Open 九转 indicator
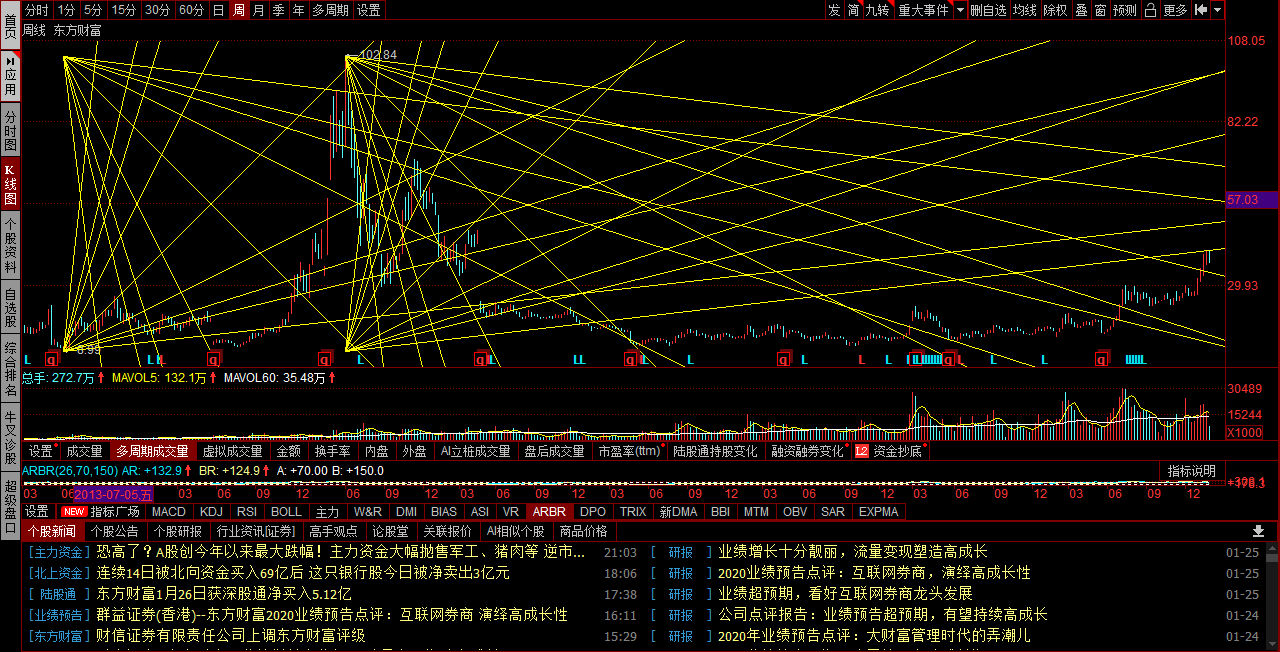This screenshot has width=1280, height=652. 878,10
